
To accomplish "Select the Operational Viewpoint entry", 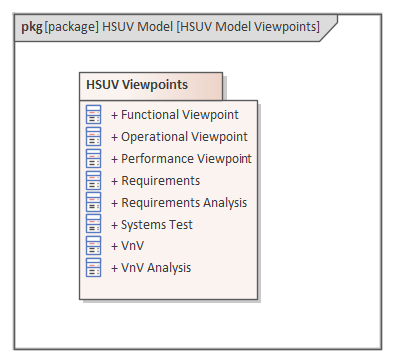I will pos(179,137).
